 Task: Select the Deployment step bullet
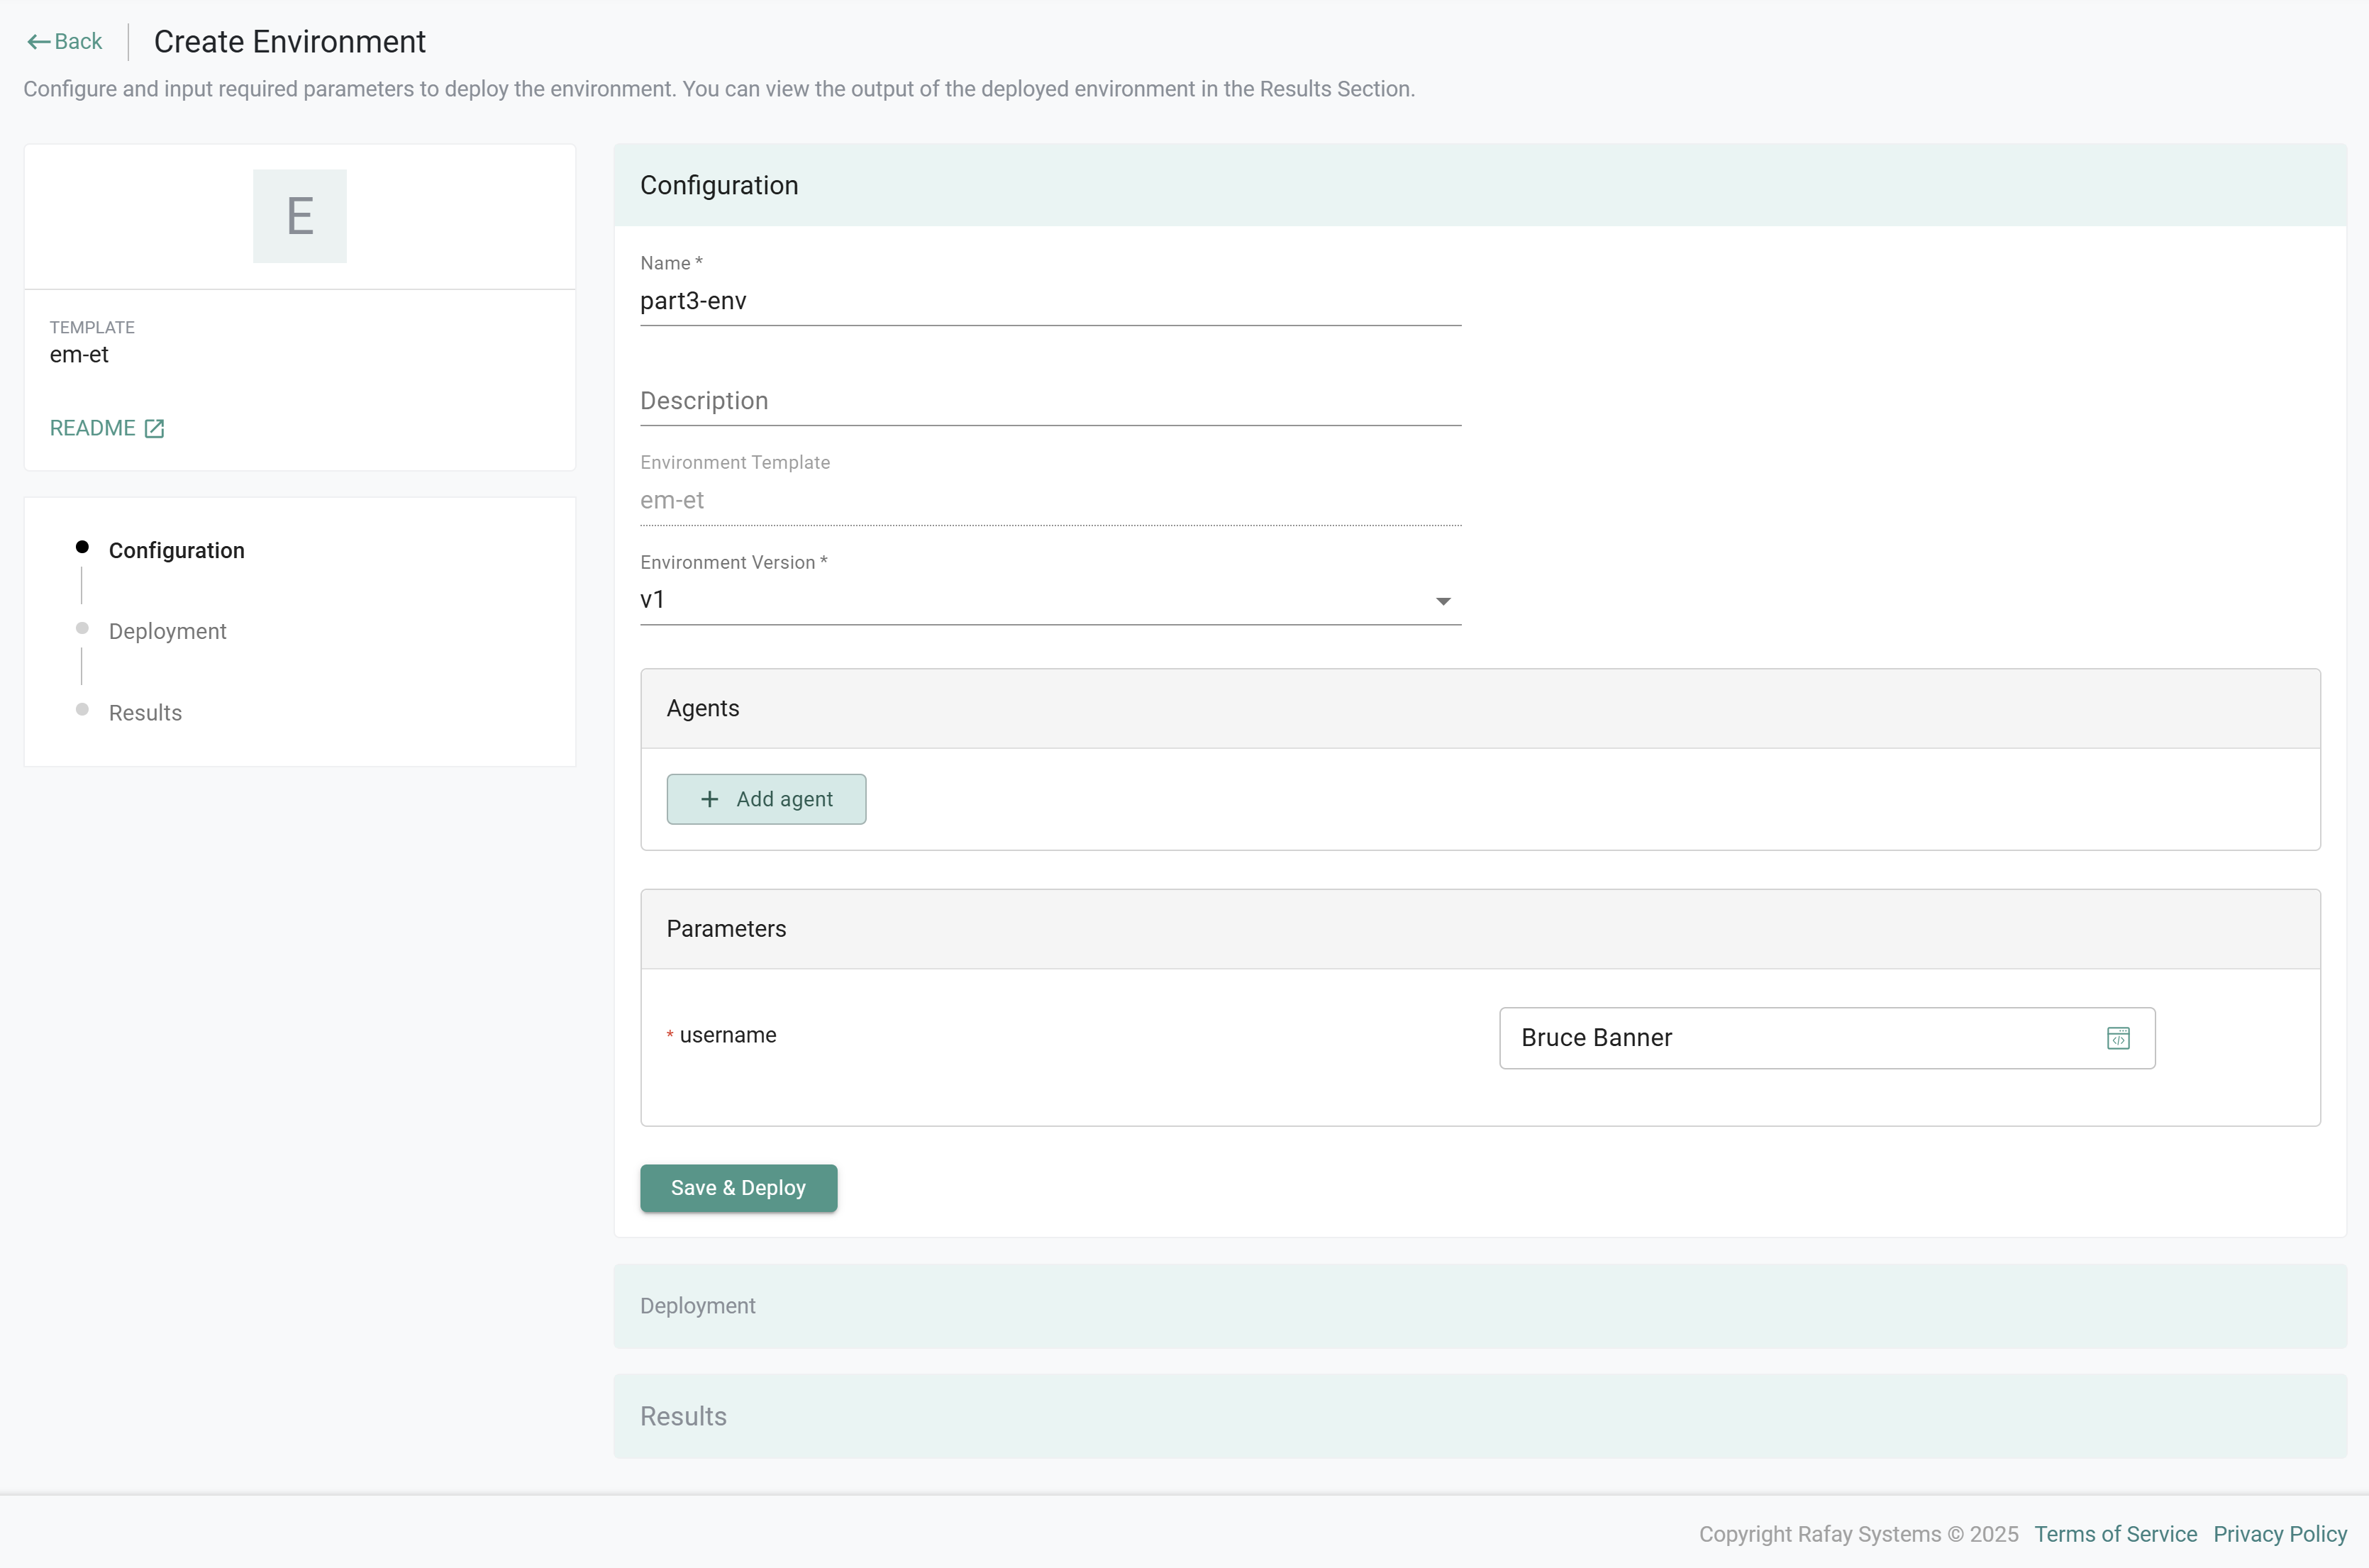click(82, 629)
